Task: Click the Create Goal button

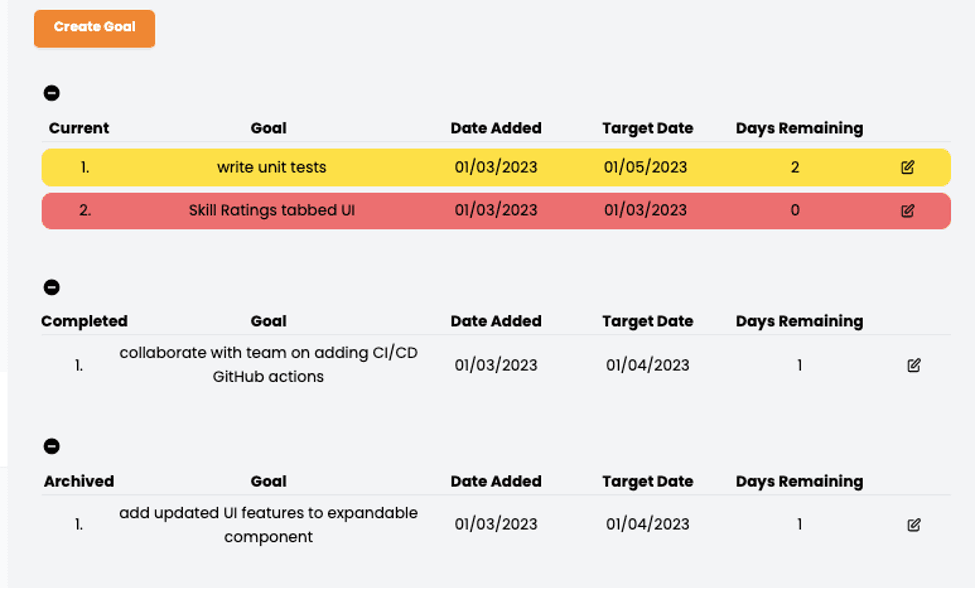Action: pyautogui.click(x=95, y=28)
